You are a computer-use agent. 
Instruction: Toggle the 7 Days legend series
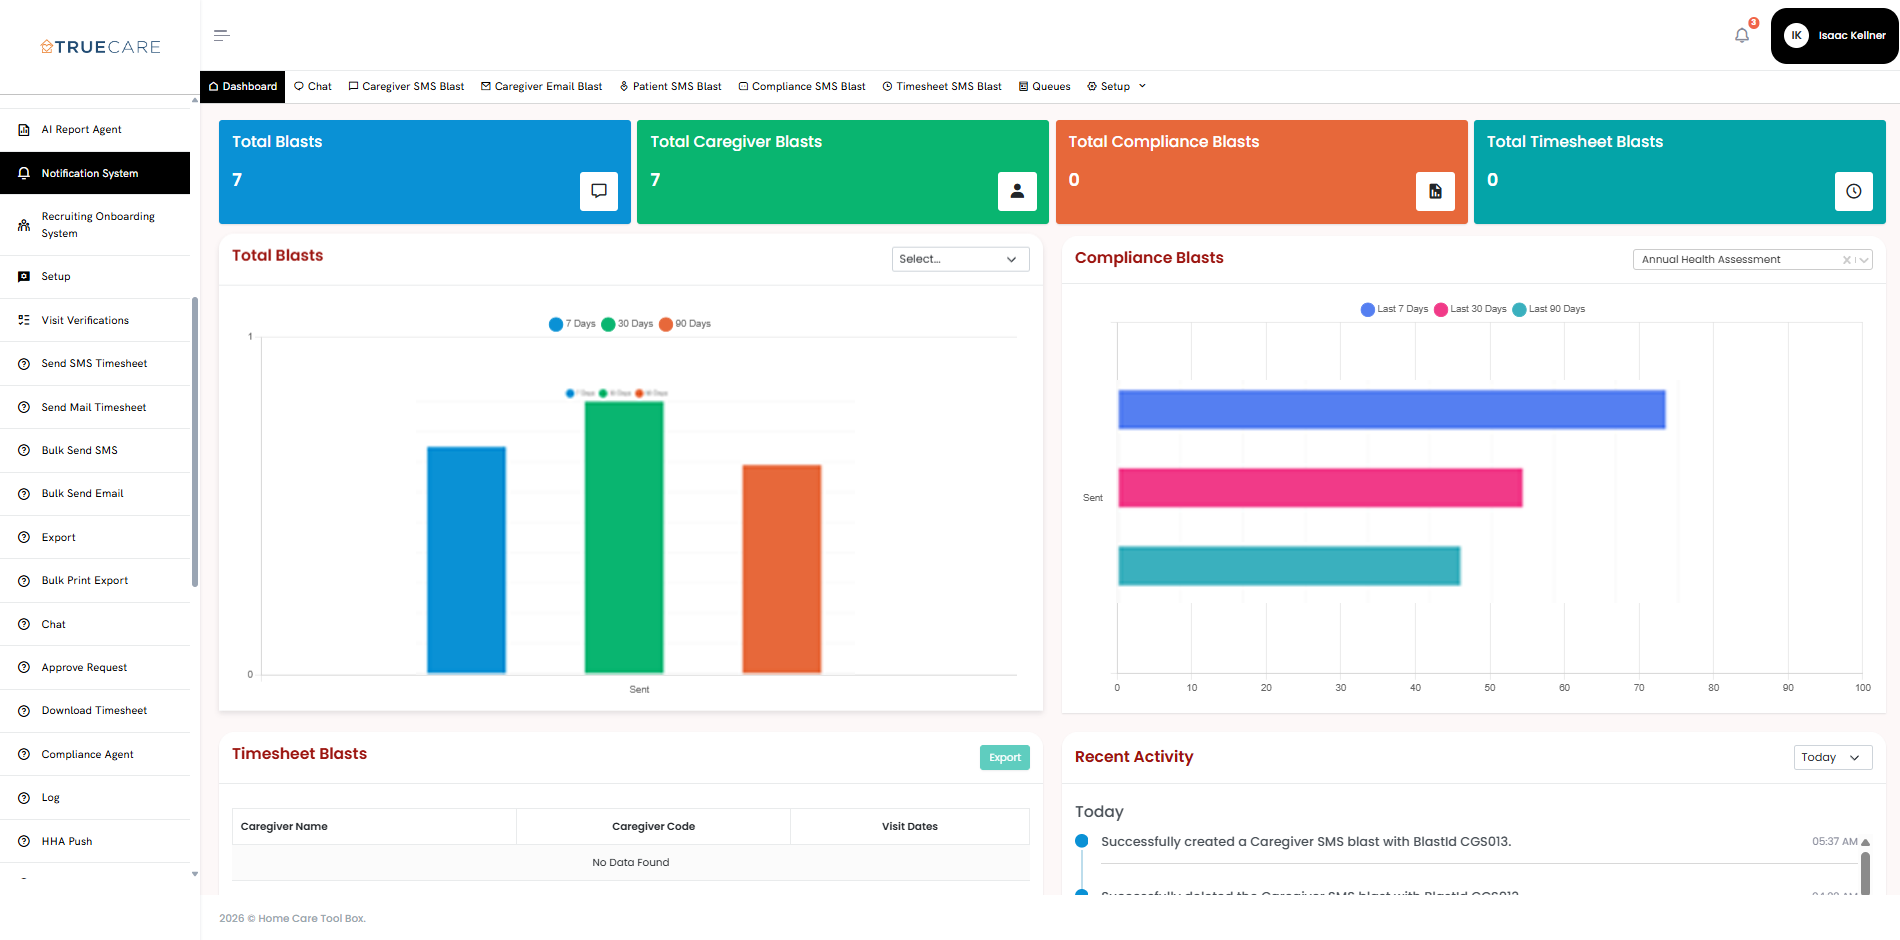pyautogui.click(x=572, y=324)
